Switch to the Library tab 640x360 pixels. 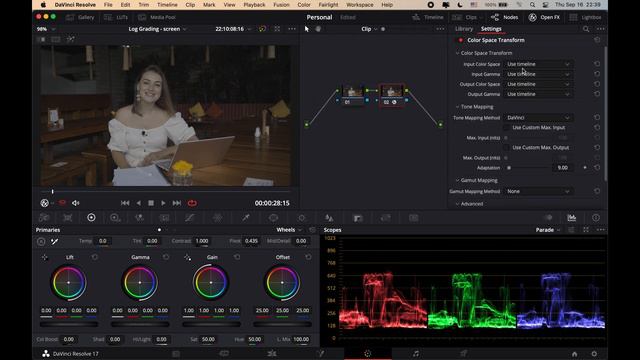point(464,29)
